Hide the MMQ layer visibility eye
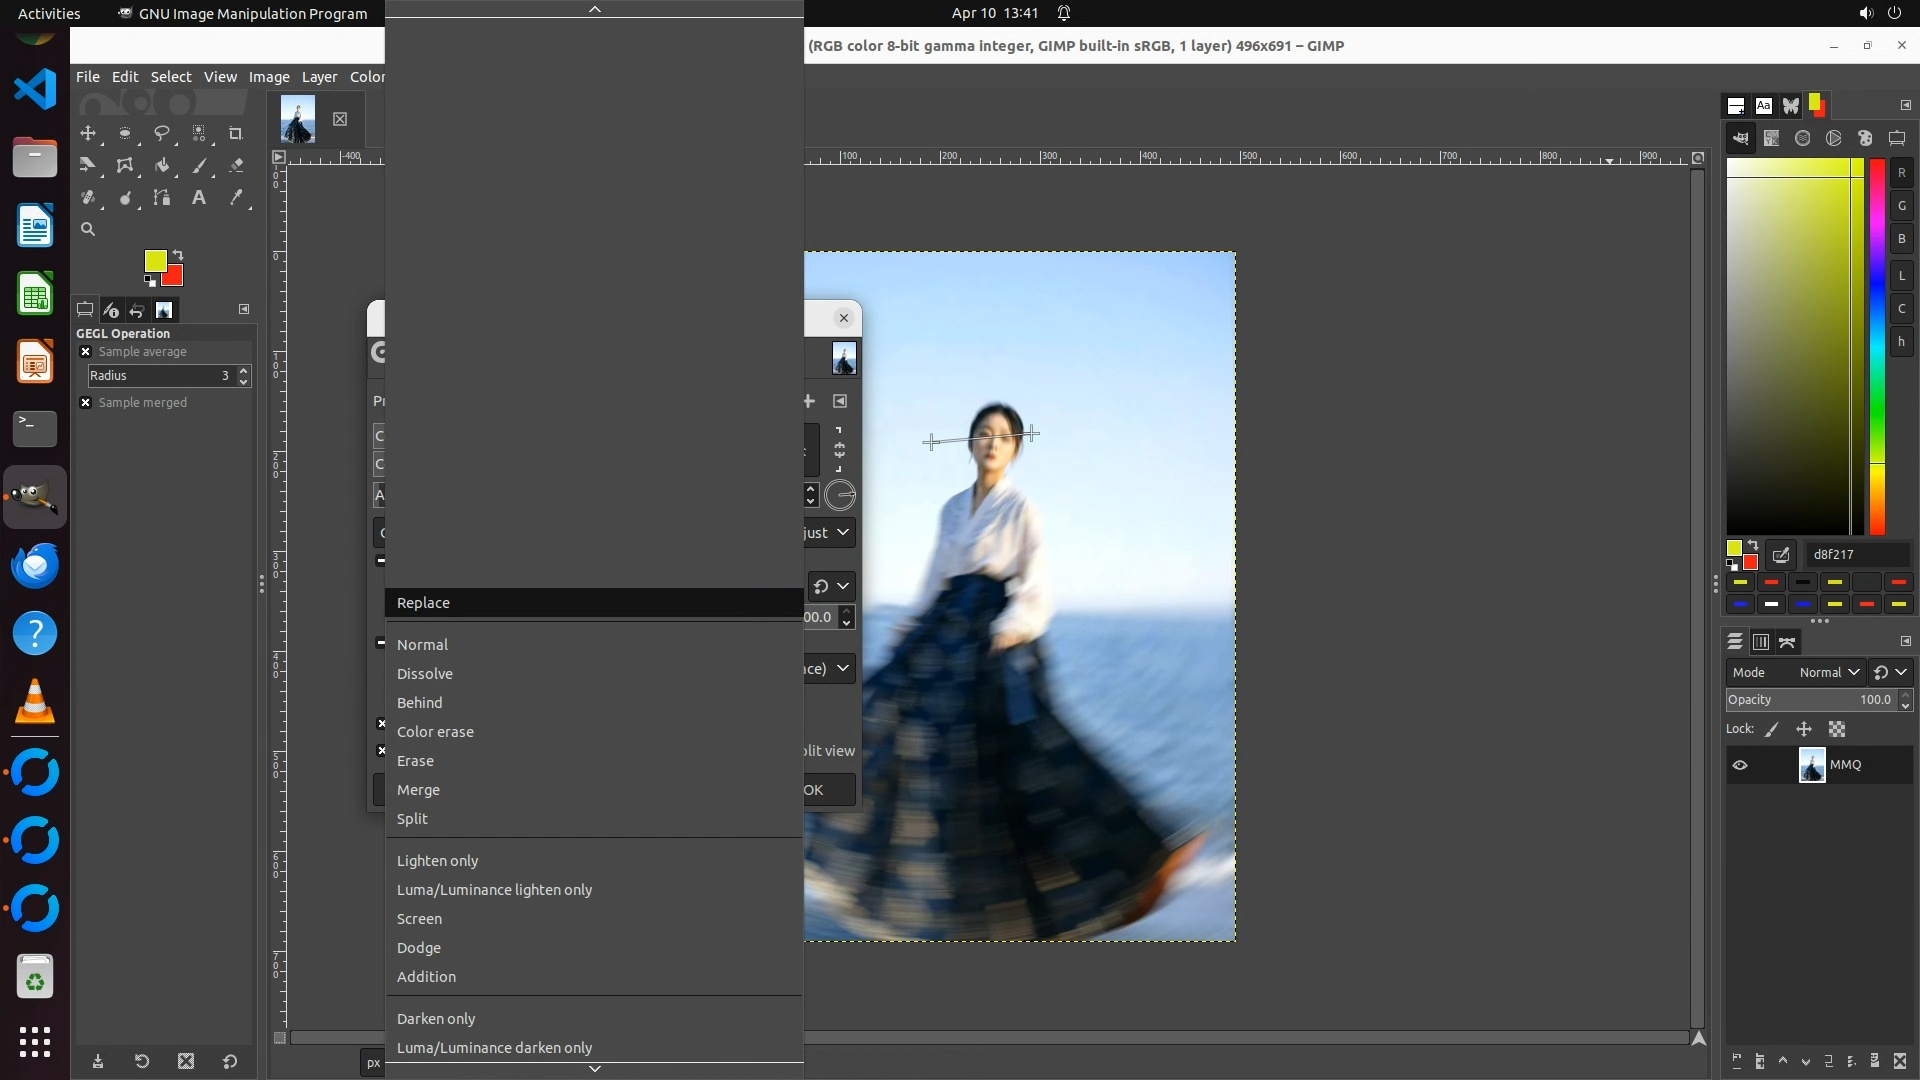 pyautogui.click(x=1740, y=765)
